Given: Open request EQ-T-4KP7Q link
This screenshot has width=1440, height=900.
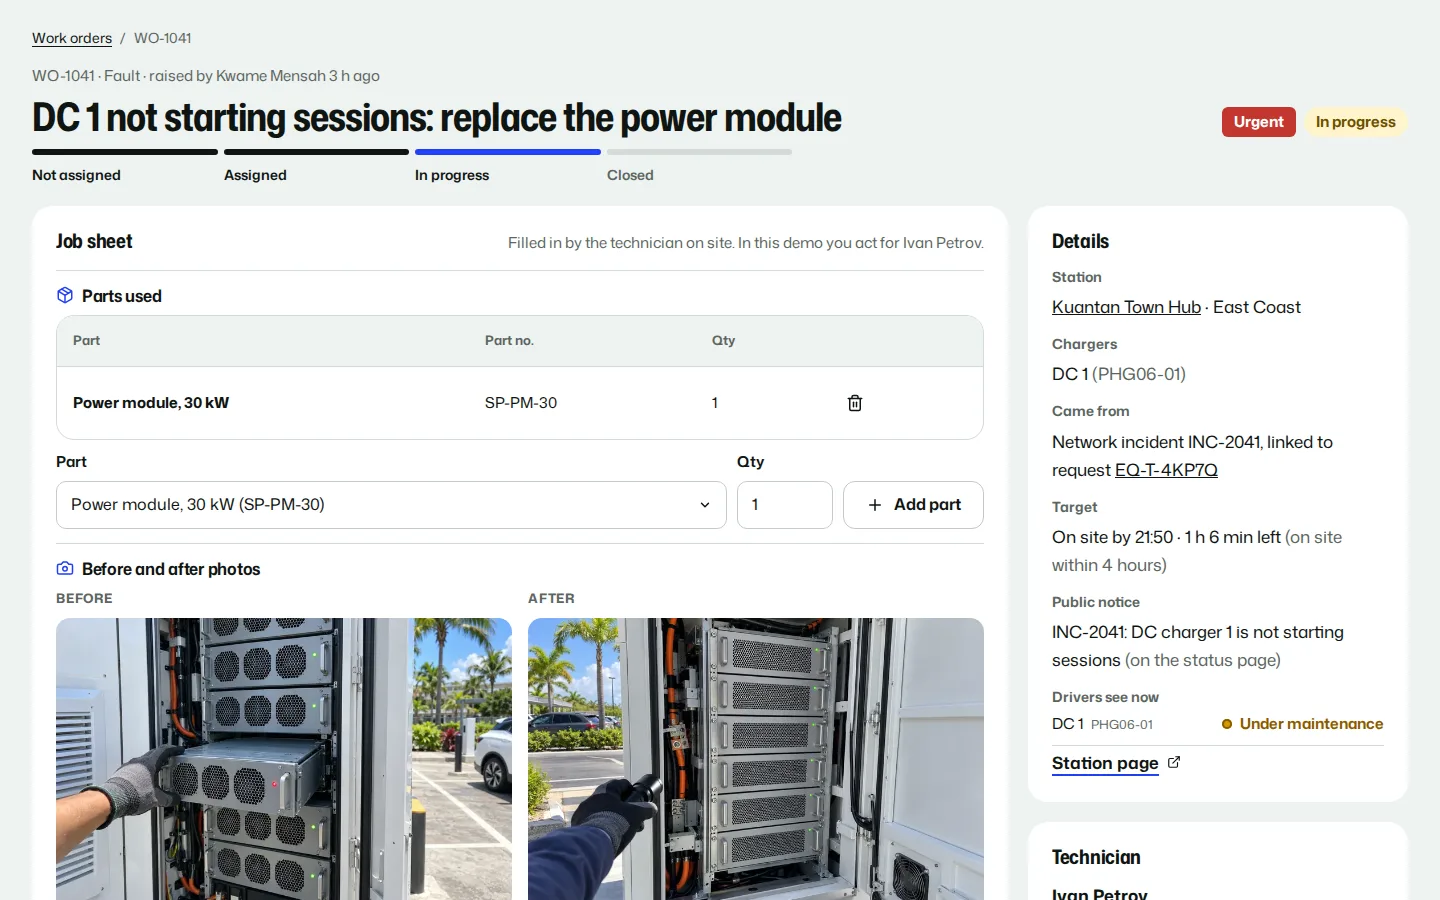Looking at the screenshot, I should click(1166, 470).
